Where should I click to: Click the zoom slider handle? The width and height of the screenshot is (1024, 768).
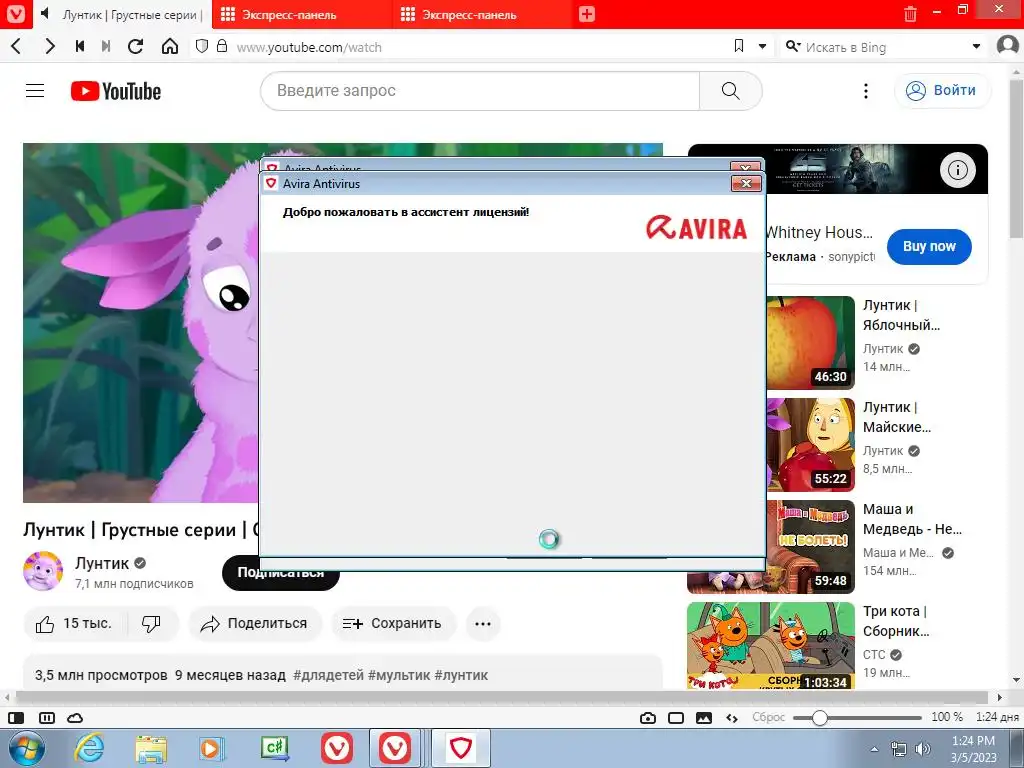(820, 718)
